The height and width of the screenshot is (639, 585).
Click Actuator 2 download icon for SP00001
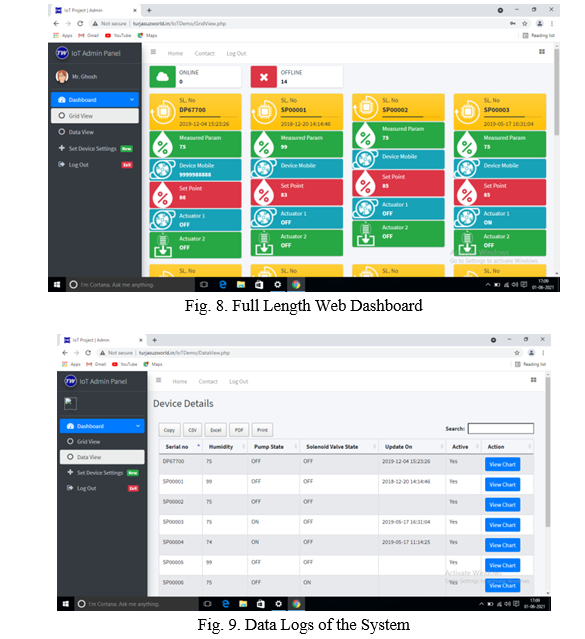point(264,243)
